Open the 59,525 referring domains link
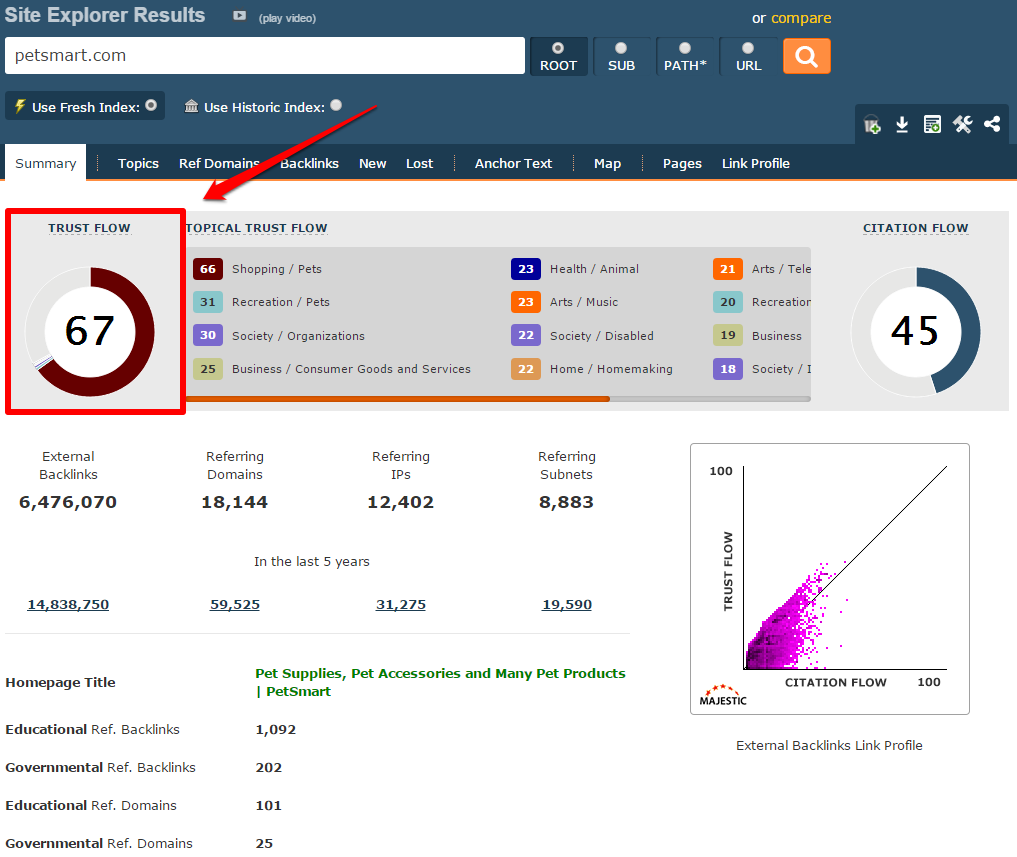Screen dimensions: 1017x857 pyautogui.click(x=235, y=605)
